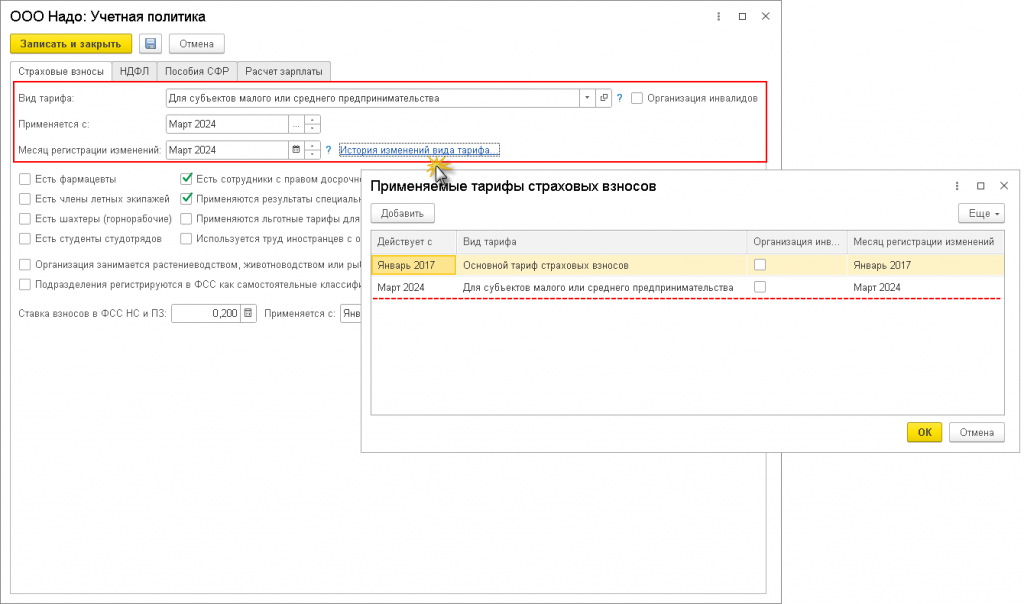Open the calendar picker for Месяц регистрации изменений
Screen dimensions: 1024x604
pyautogui.click(x=296, y=150)
